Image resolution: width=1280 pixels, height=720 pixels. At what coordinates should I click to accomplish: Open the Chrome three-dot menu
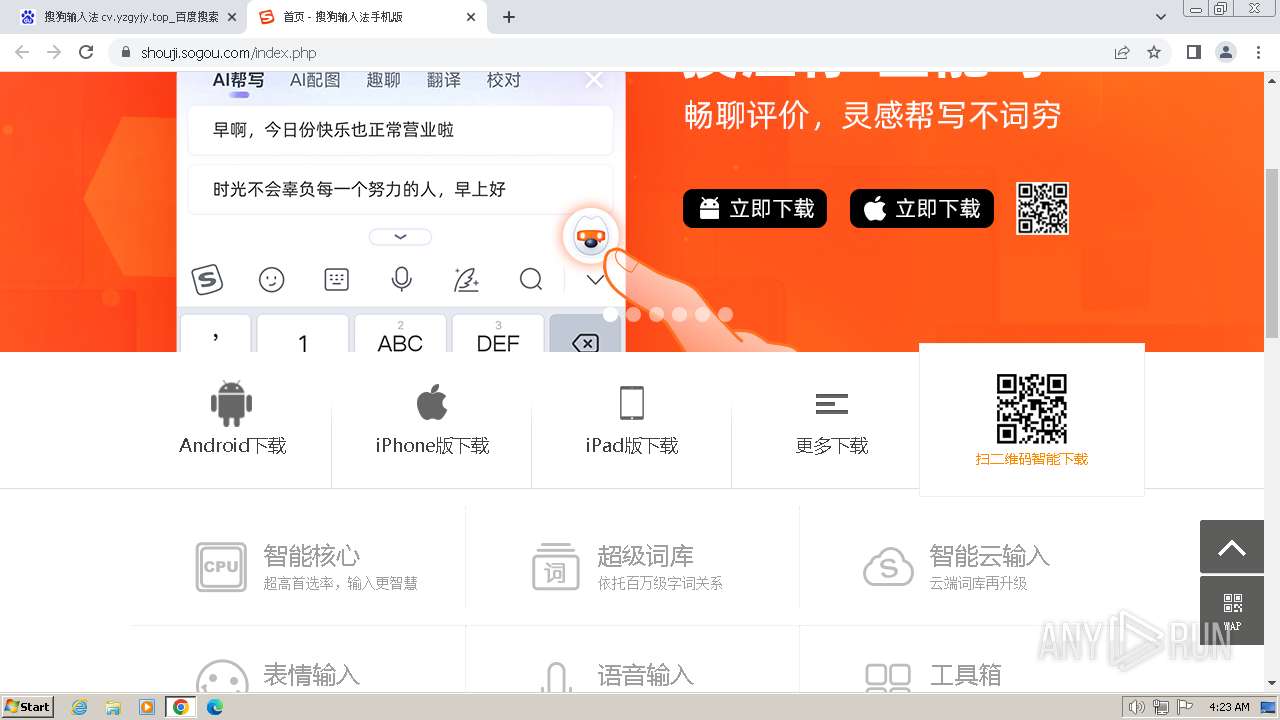pos(1257,52)
